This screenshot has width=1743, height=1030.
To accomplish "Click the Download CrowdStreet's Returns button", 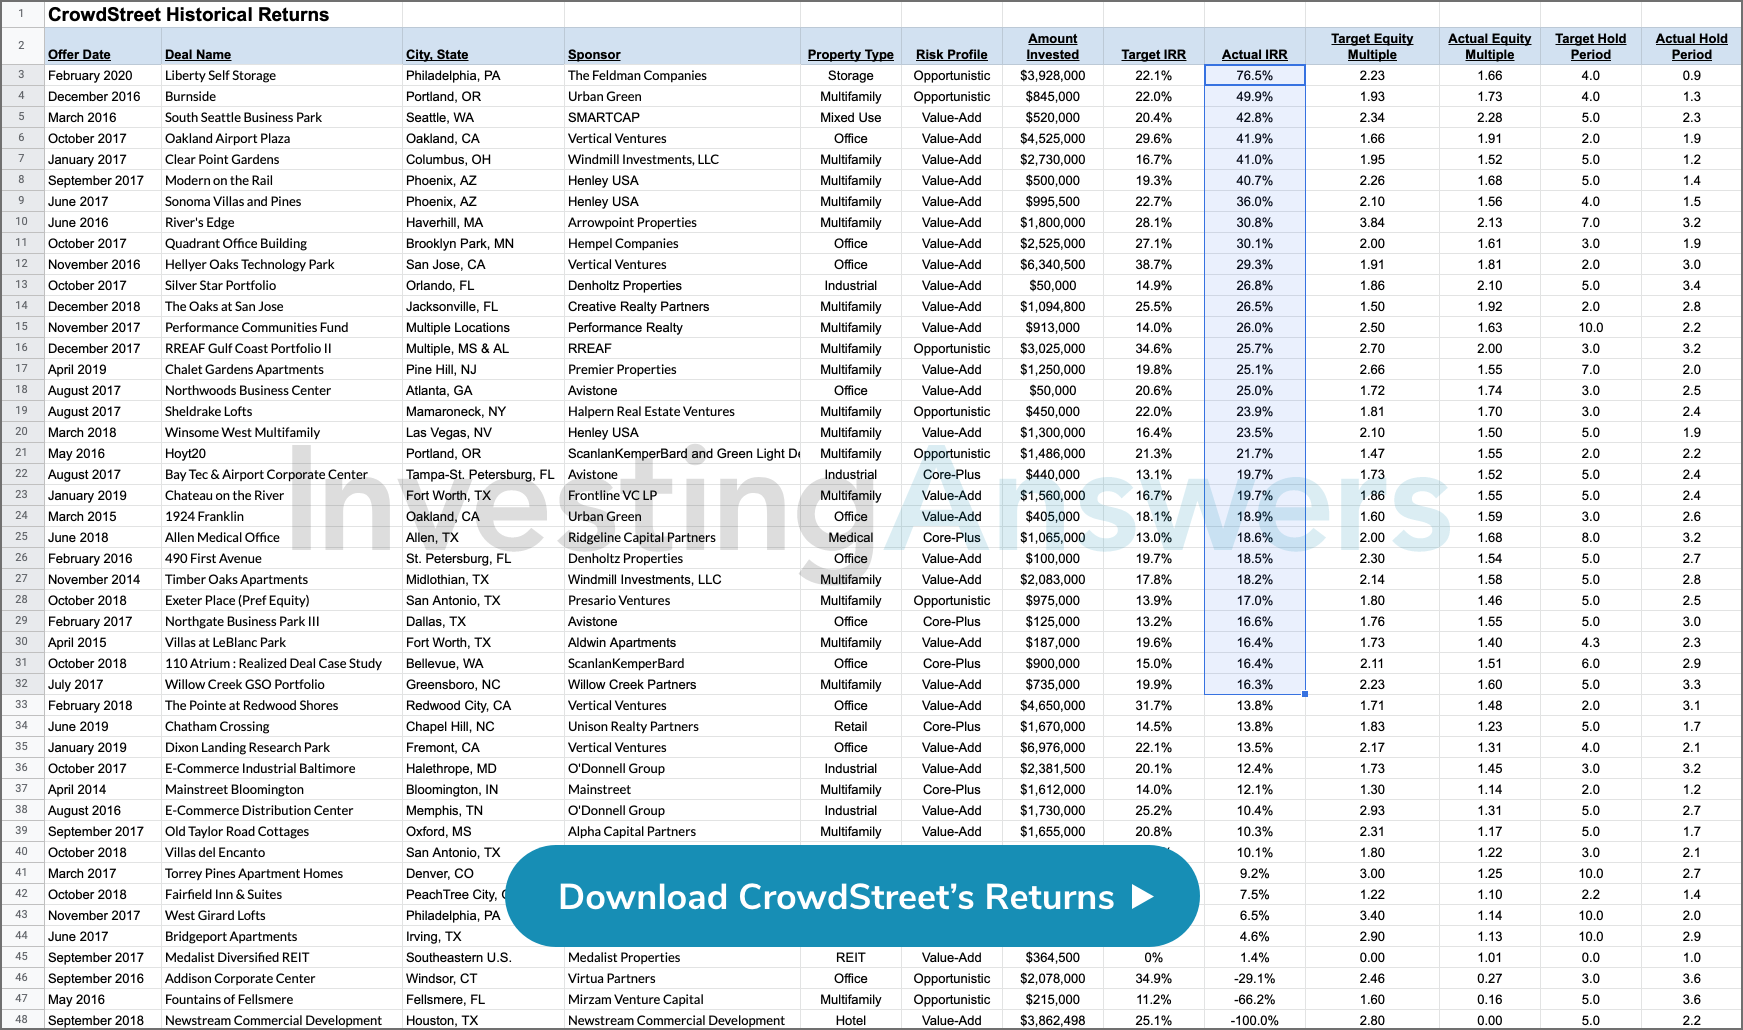I will [852, 896].
